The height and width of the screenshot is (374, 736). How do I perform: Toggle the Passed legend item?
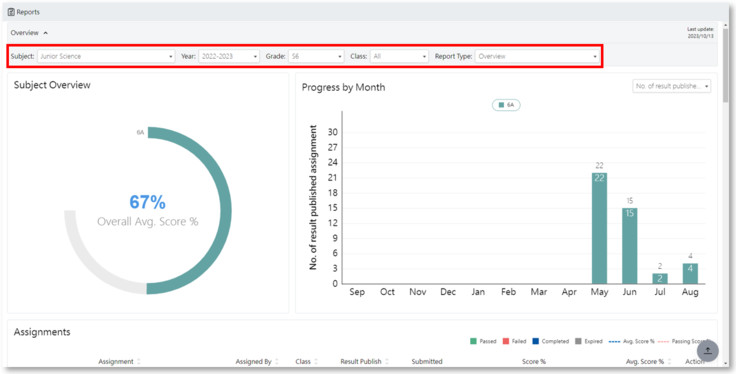point(483,342)
